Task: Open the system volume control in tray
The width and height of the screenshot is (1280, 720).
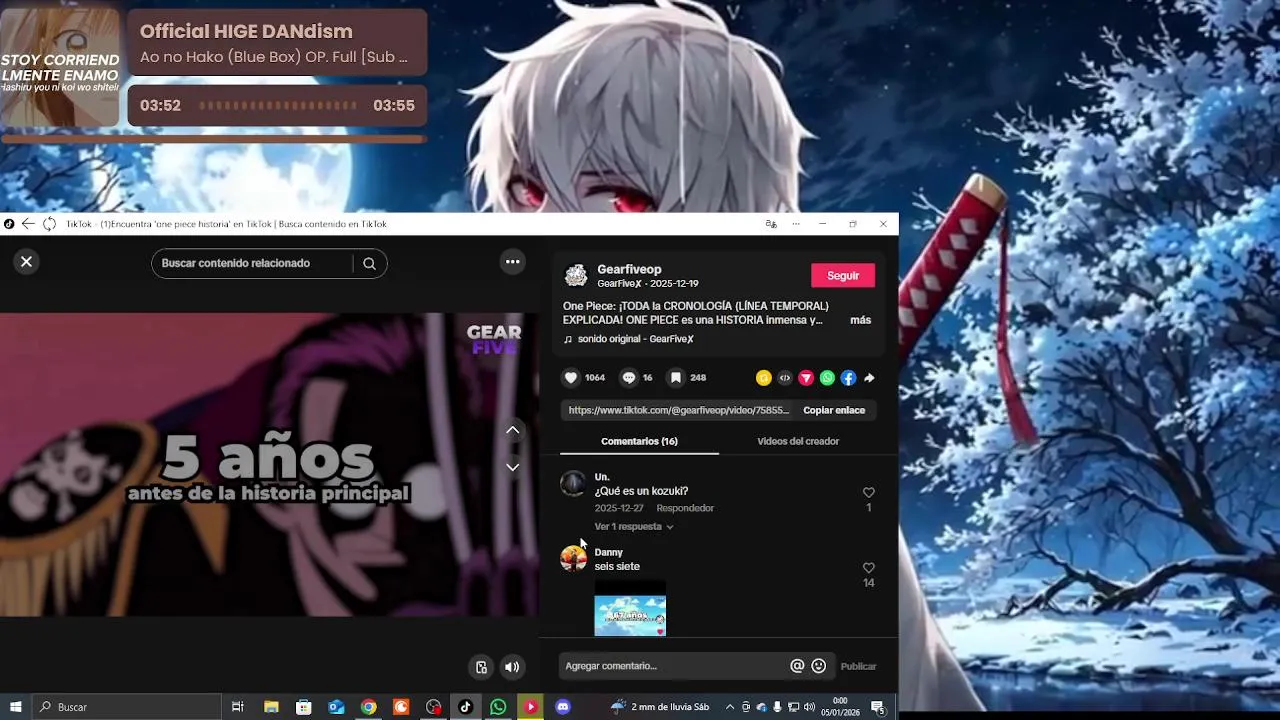Action: [x=809, y=707]
